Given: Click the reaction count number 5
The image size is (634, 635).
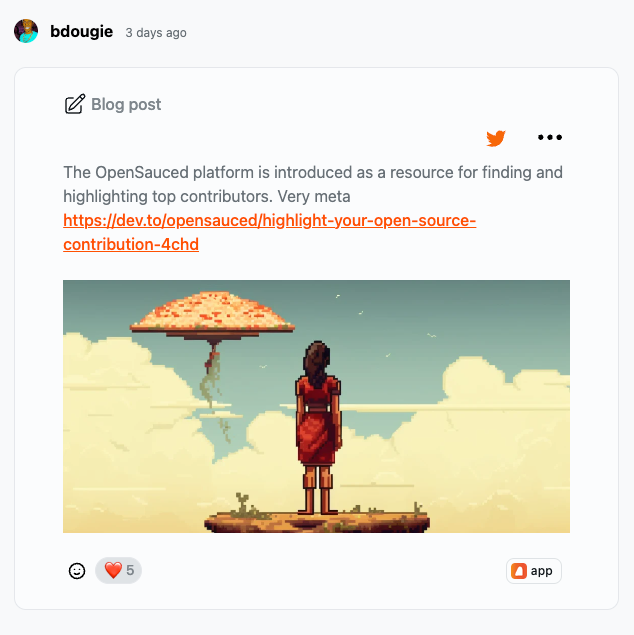Looking at the screenshot, I should pyautogui.click(x=130, y=571).
